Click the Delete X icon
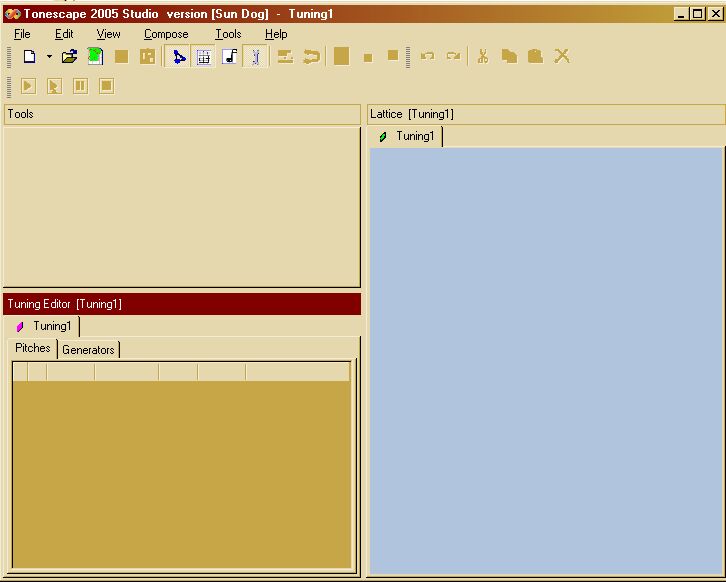The width and height of the screenshot is (726, 582). [x=562, y=56]
